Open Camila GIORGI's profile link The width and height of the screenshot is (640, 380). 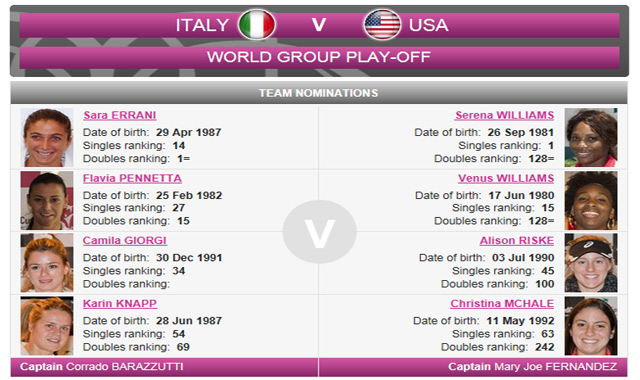tap(124, 240)
